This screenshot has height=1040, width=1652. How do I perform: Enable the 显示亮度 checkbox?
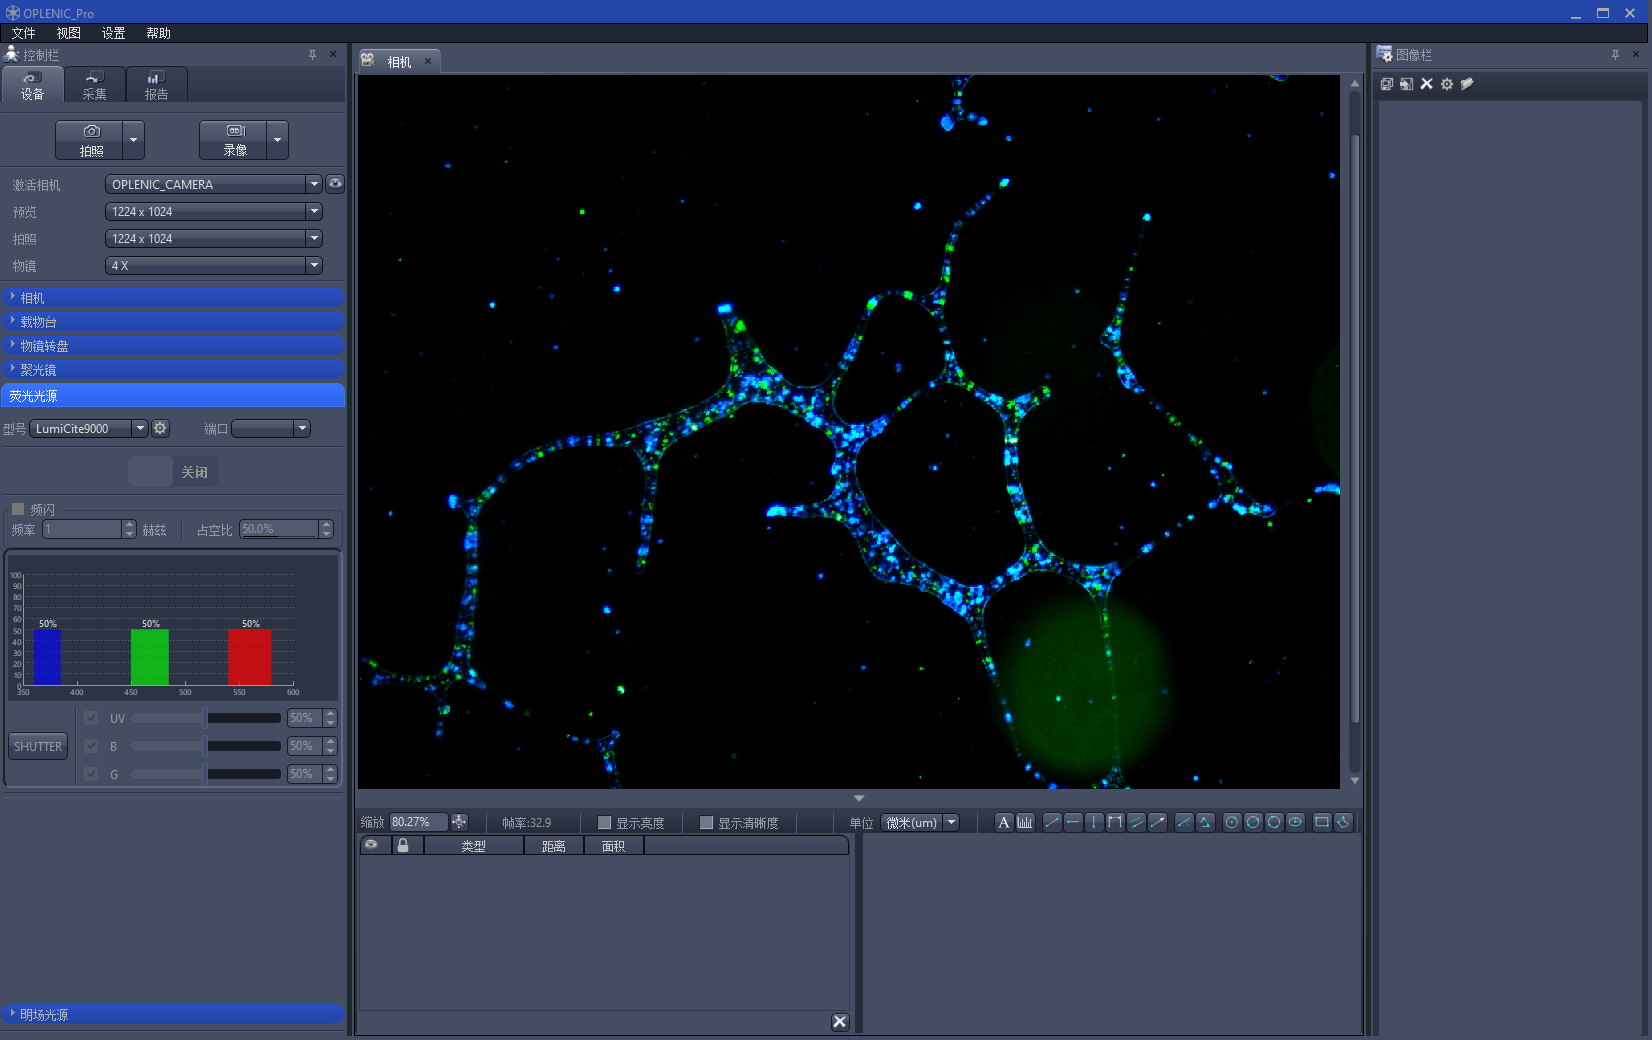tap(604, 823)
